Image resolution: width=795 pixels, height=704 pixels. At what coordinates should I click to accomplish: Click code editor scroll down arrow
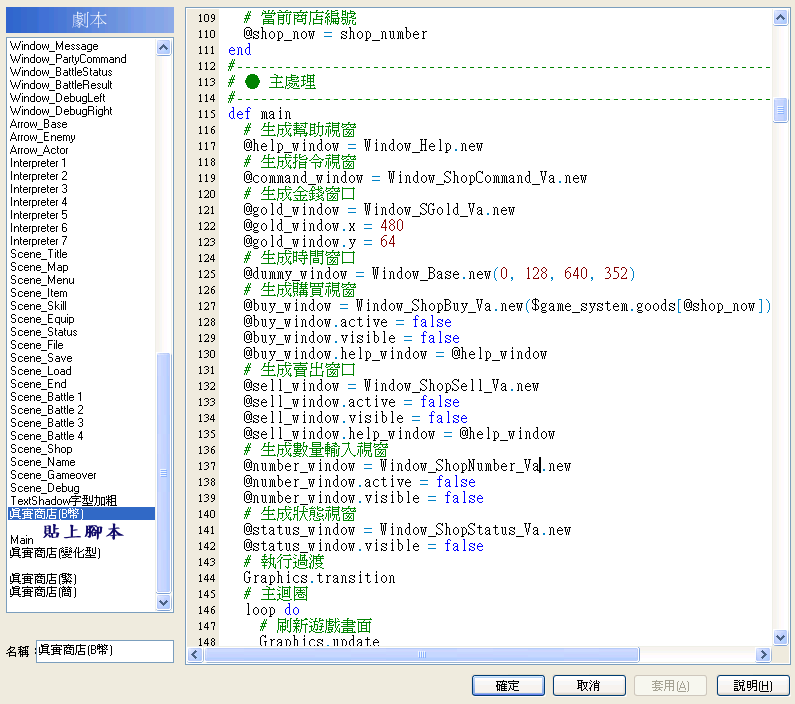click(780, 638)
